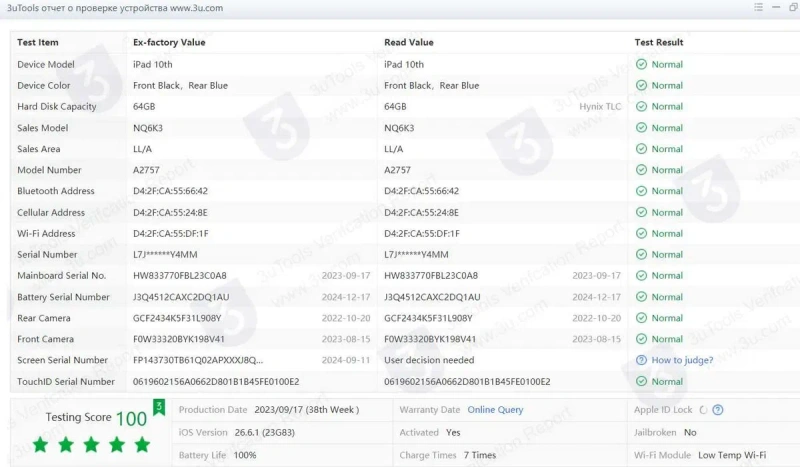800x467 pixels.
Task: Click the Read Value column header
Action: (x=409, y=42)
